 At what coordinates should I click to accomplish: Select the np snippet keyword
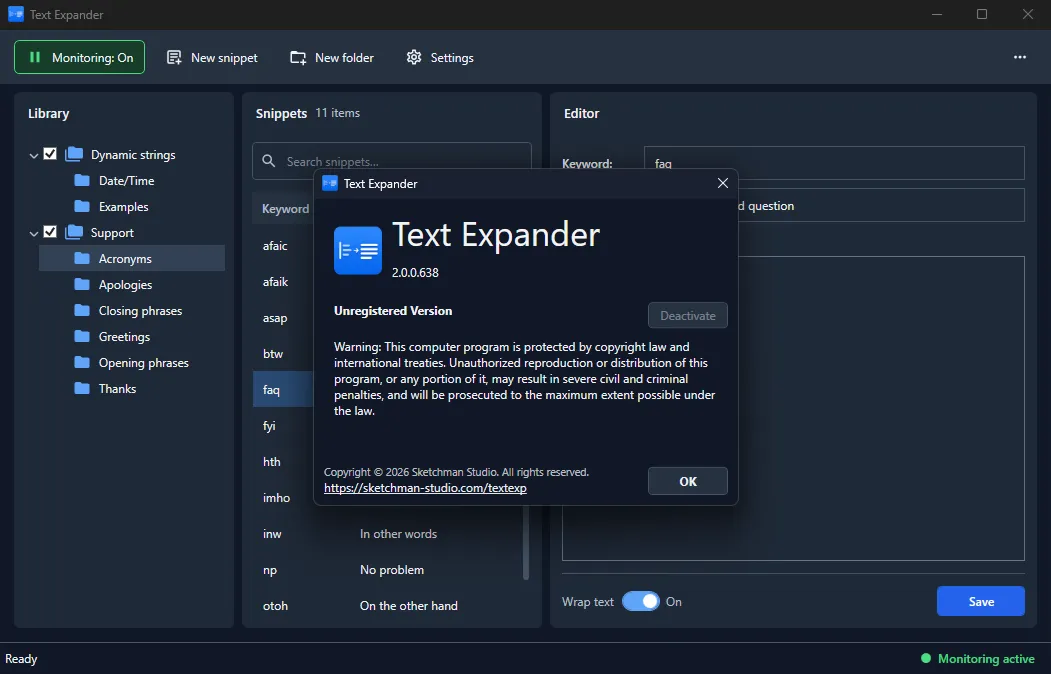(269, 570)
